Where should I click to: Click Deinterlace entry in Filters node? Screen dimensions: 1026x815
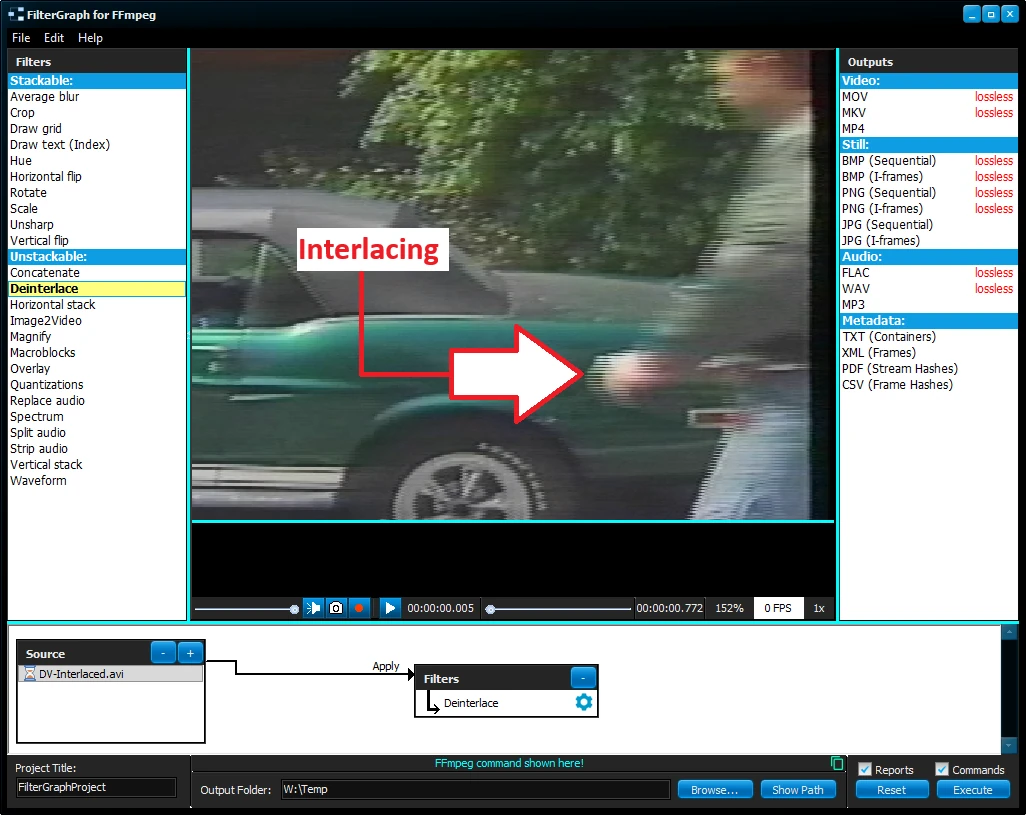[x=471, y=703]
